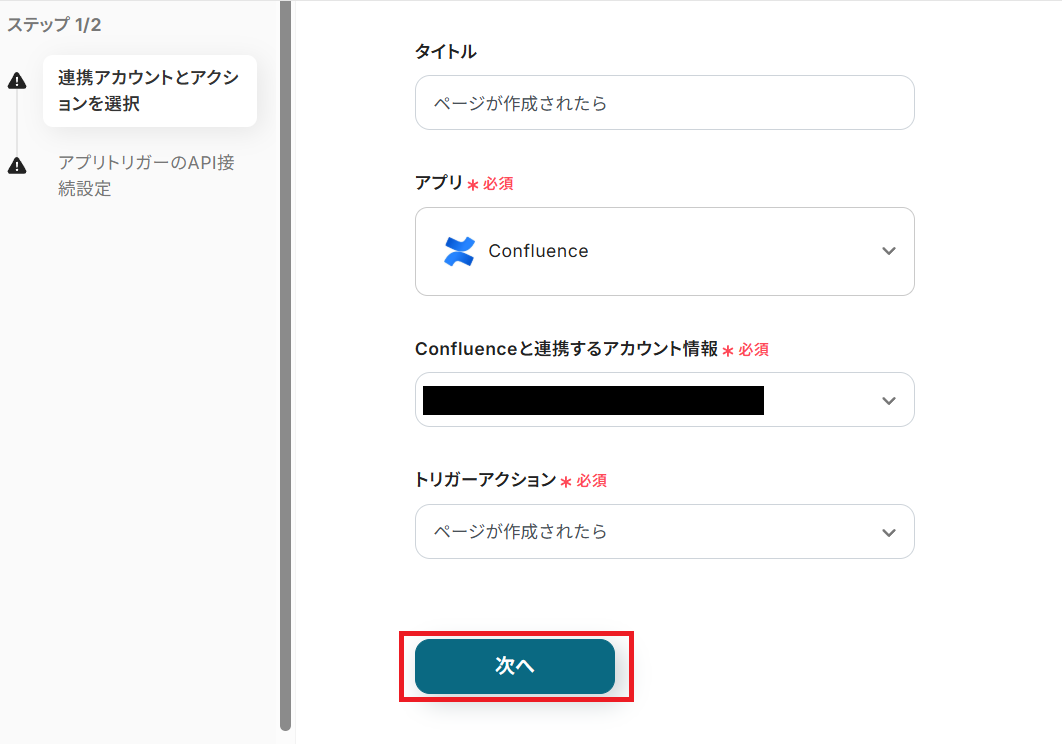
Task: Click the トリガーアクション field label
Action: [485, 480]
